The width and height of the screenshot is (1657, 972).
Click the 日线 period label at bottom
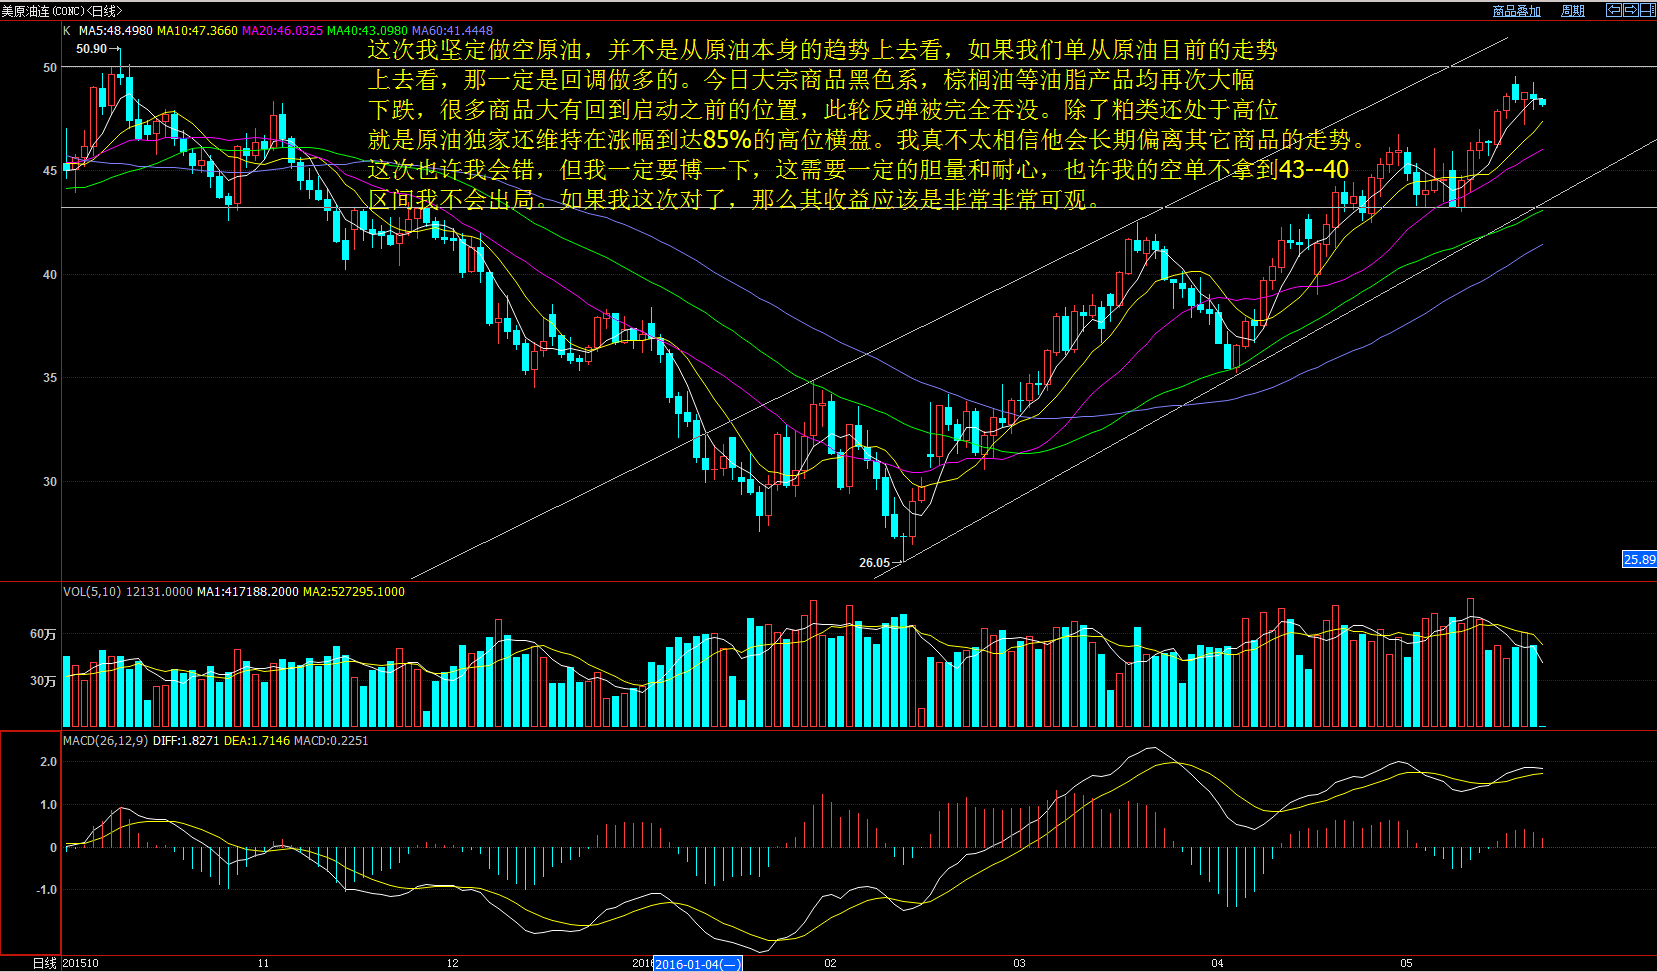[x=44, y=964]
